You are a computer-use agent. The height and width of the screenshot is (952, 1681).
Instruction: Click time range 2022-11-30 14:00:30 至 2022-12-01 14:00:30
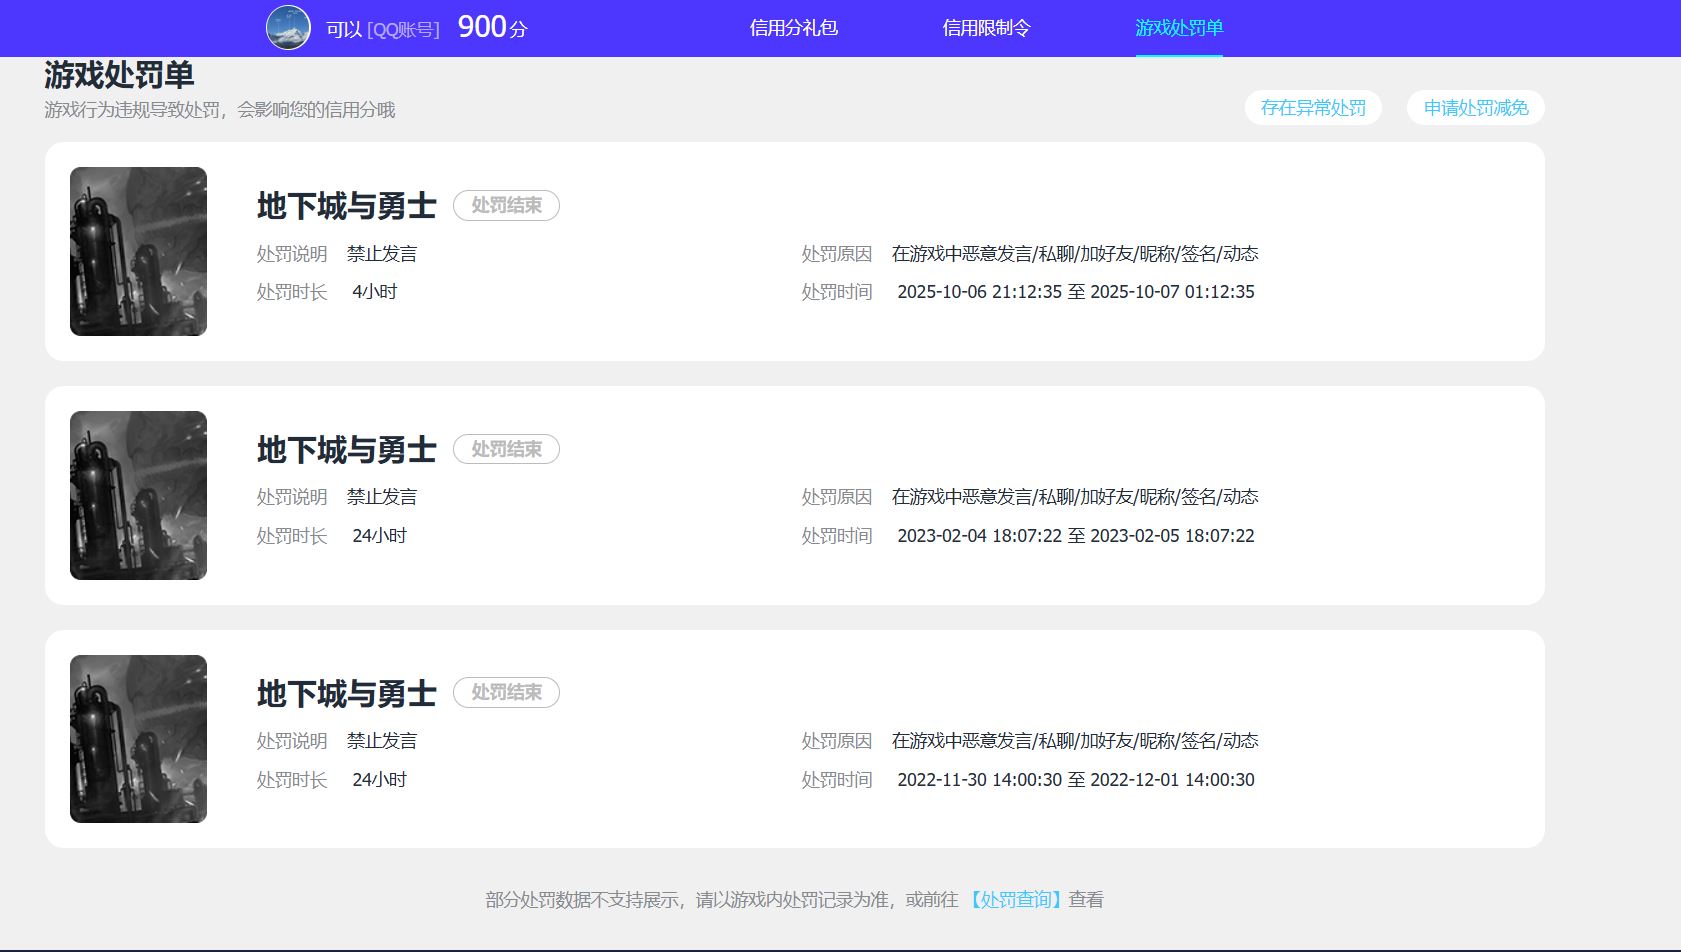(1076, 780)
